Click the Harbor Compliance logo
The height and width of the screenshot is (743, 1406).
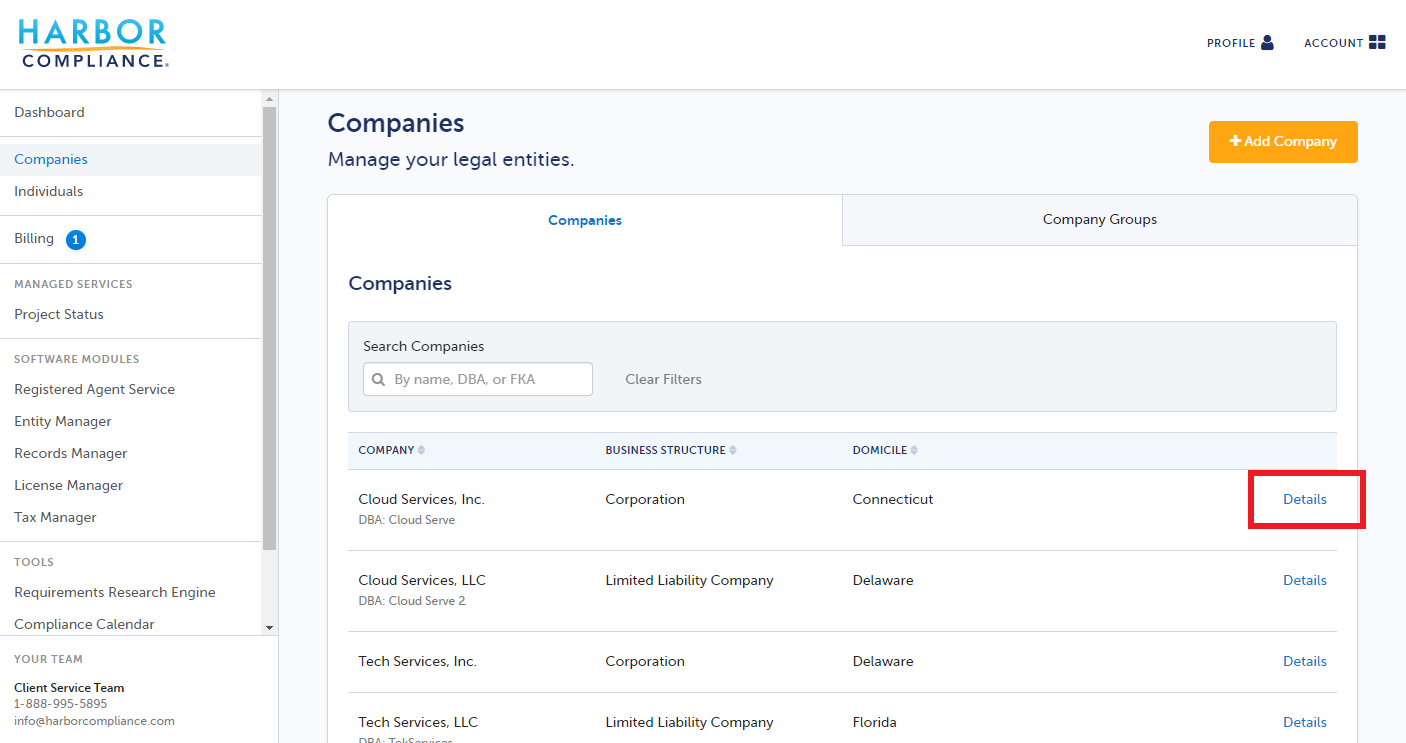(x=93, y=43)
